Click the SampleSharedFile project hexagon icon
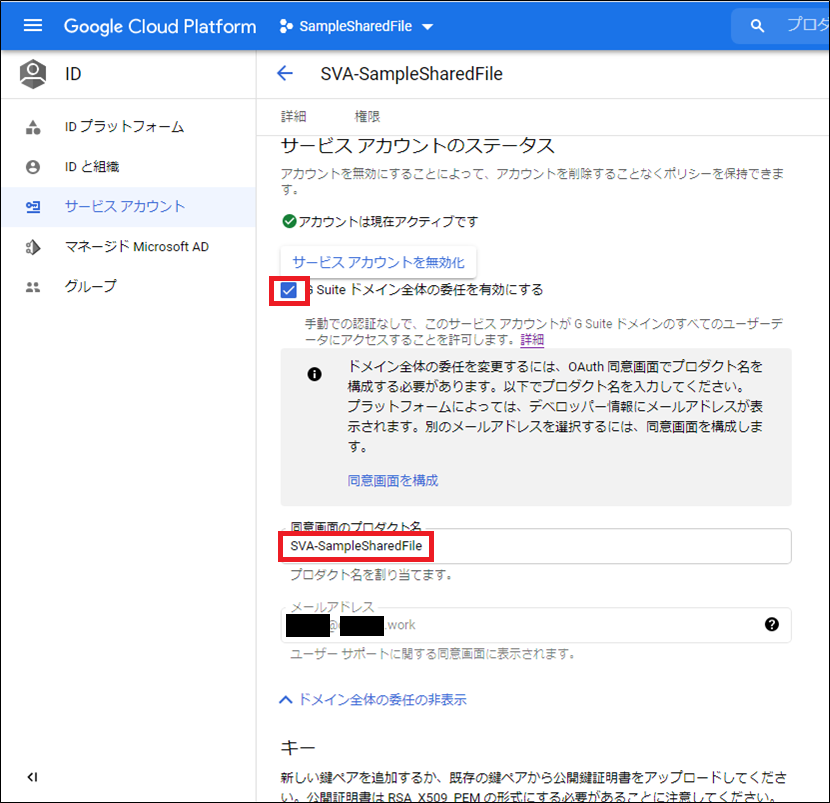The width and height of the screenshot is (830, 803). tap(286, 26)
